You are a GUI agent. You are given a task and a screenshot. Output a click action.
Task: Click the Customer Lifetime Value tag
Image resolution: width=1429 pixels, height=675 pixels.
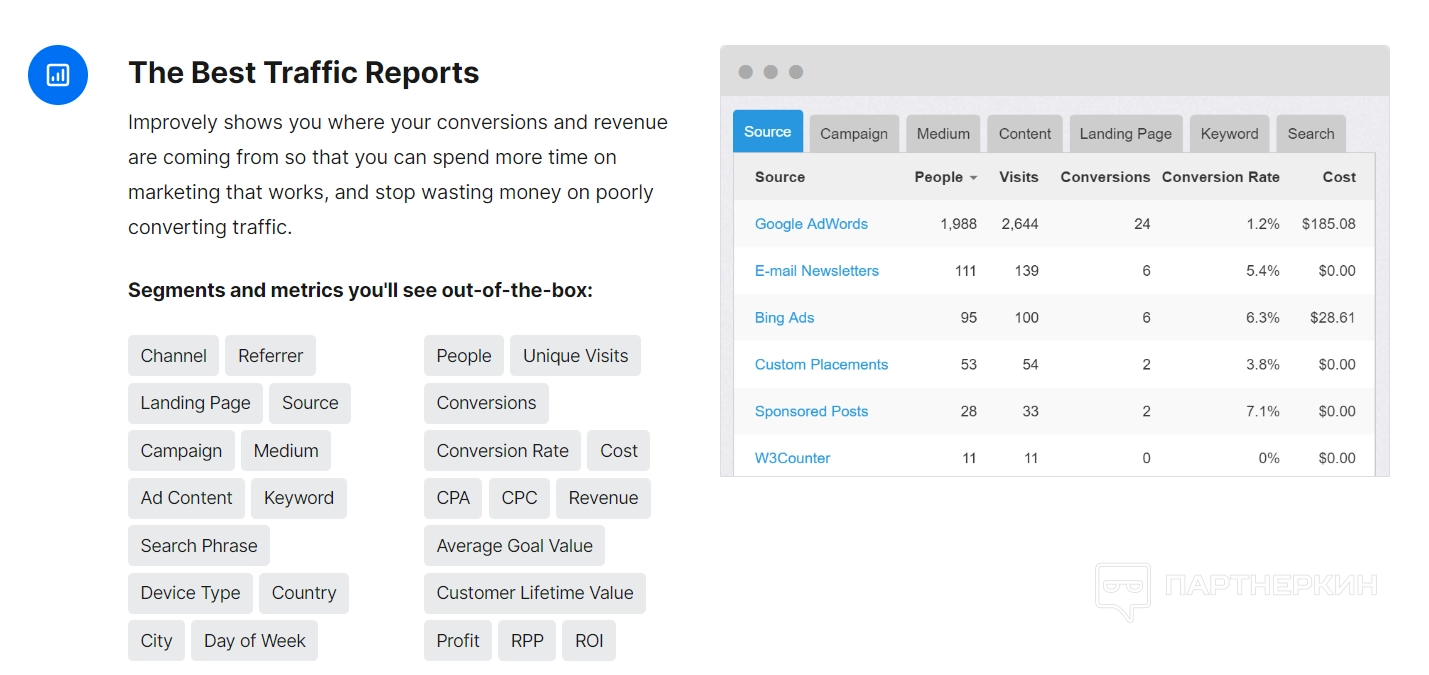point(534,593)
